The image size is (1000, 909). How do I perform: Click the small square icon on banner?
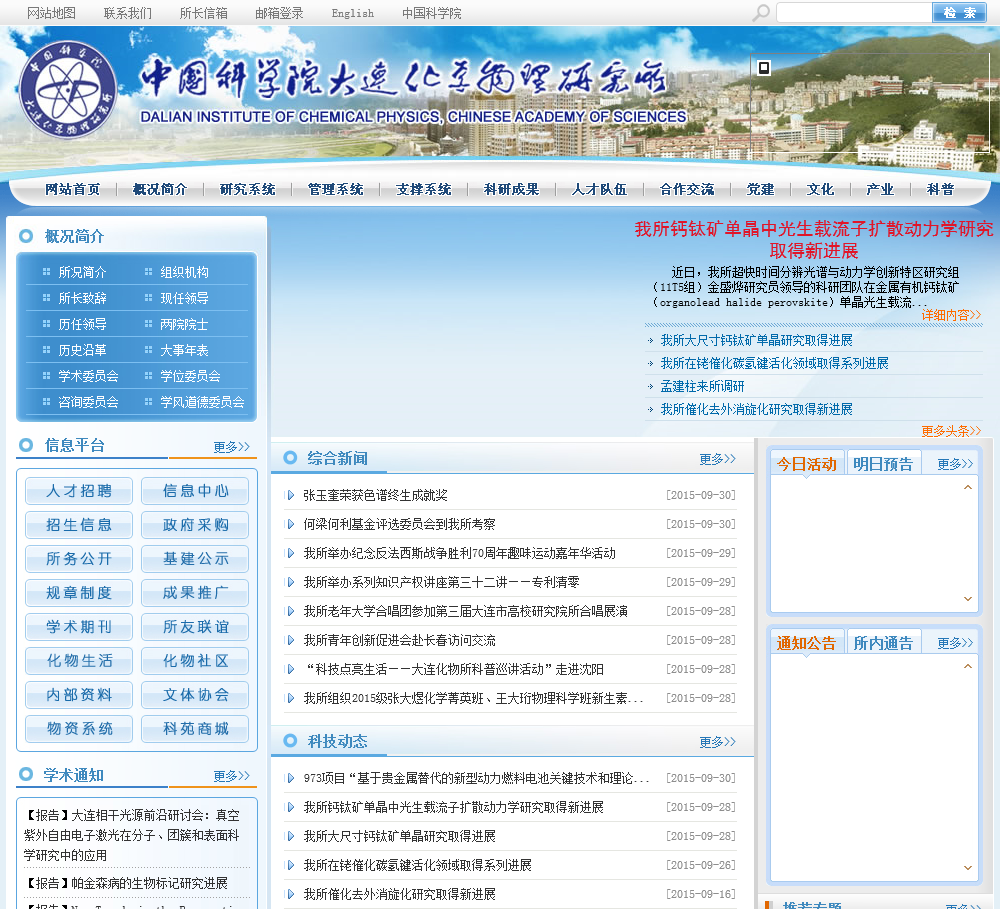pyautogui.click(x=764, y=68)
